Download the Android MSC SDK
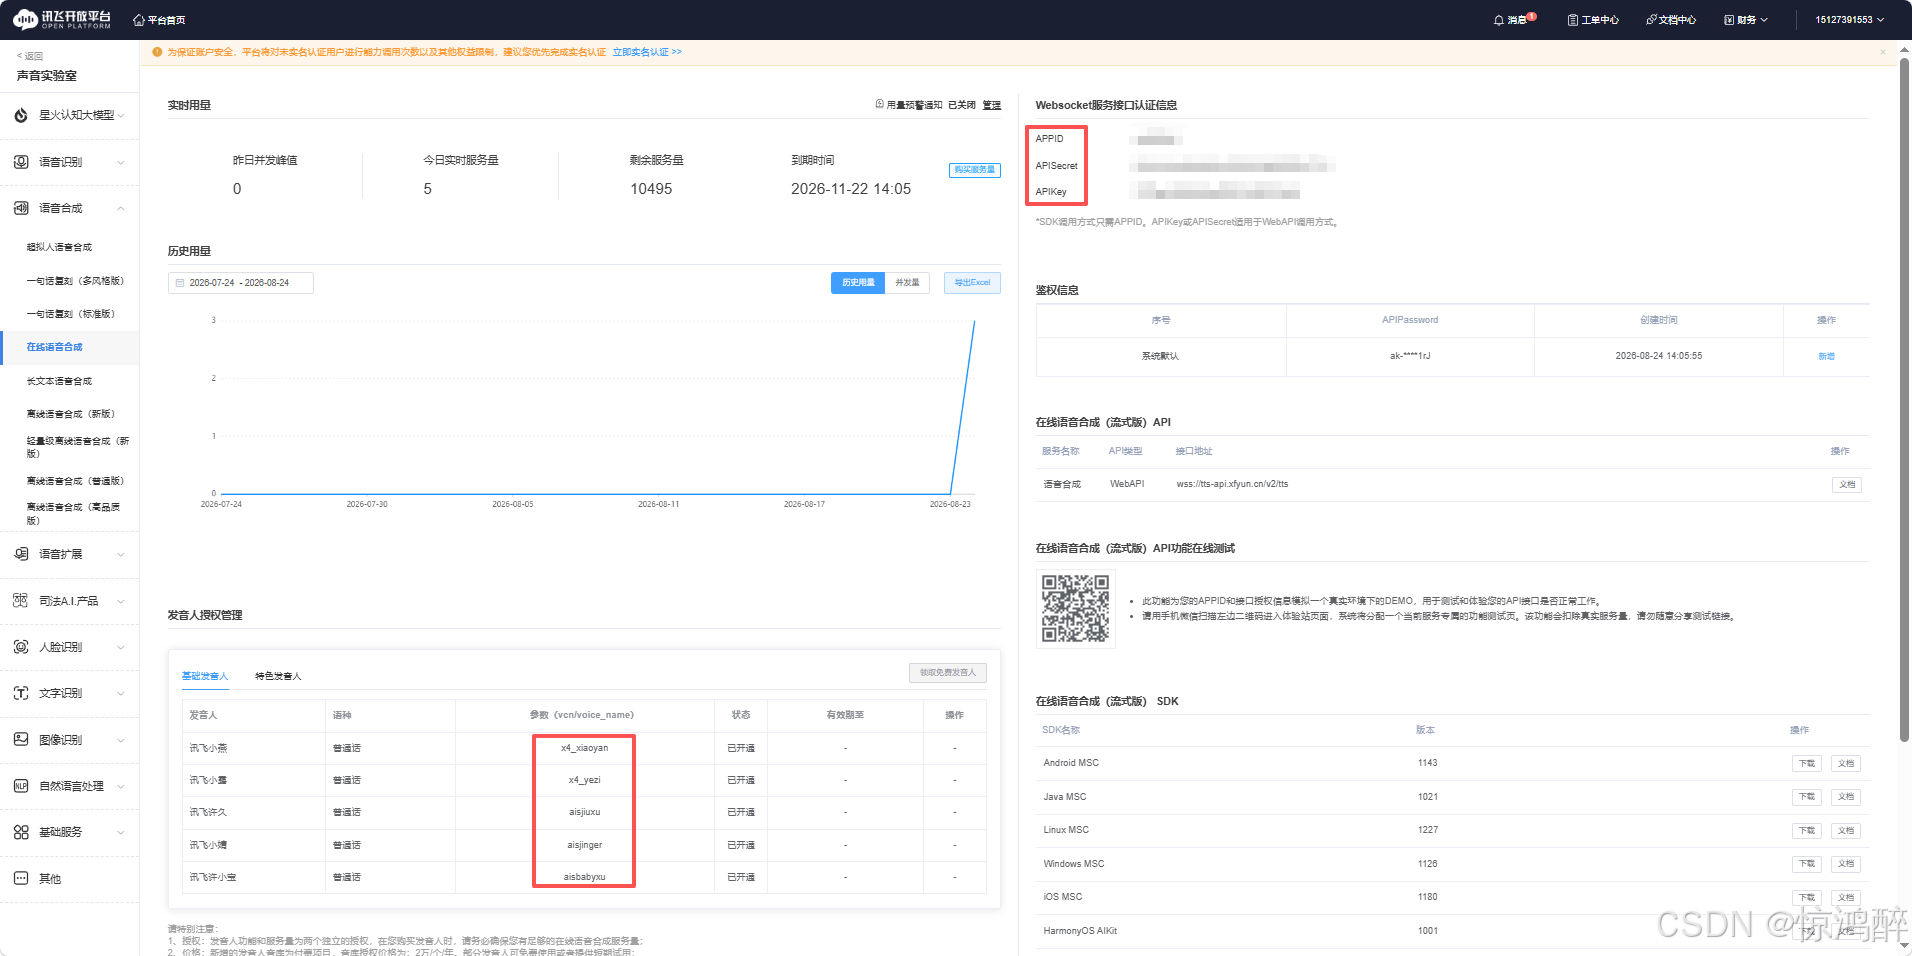The width and height of the screenshot is (1912, 956). coord(1807,764)
